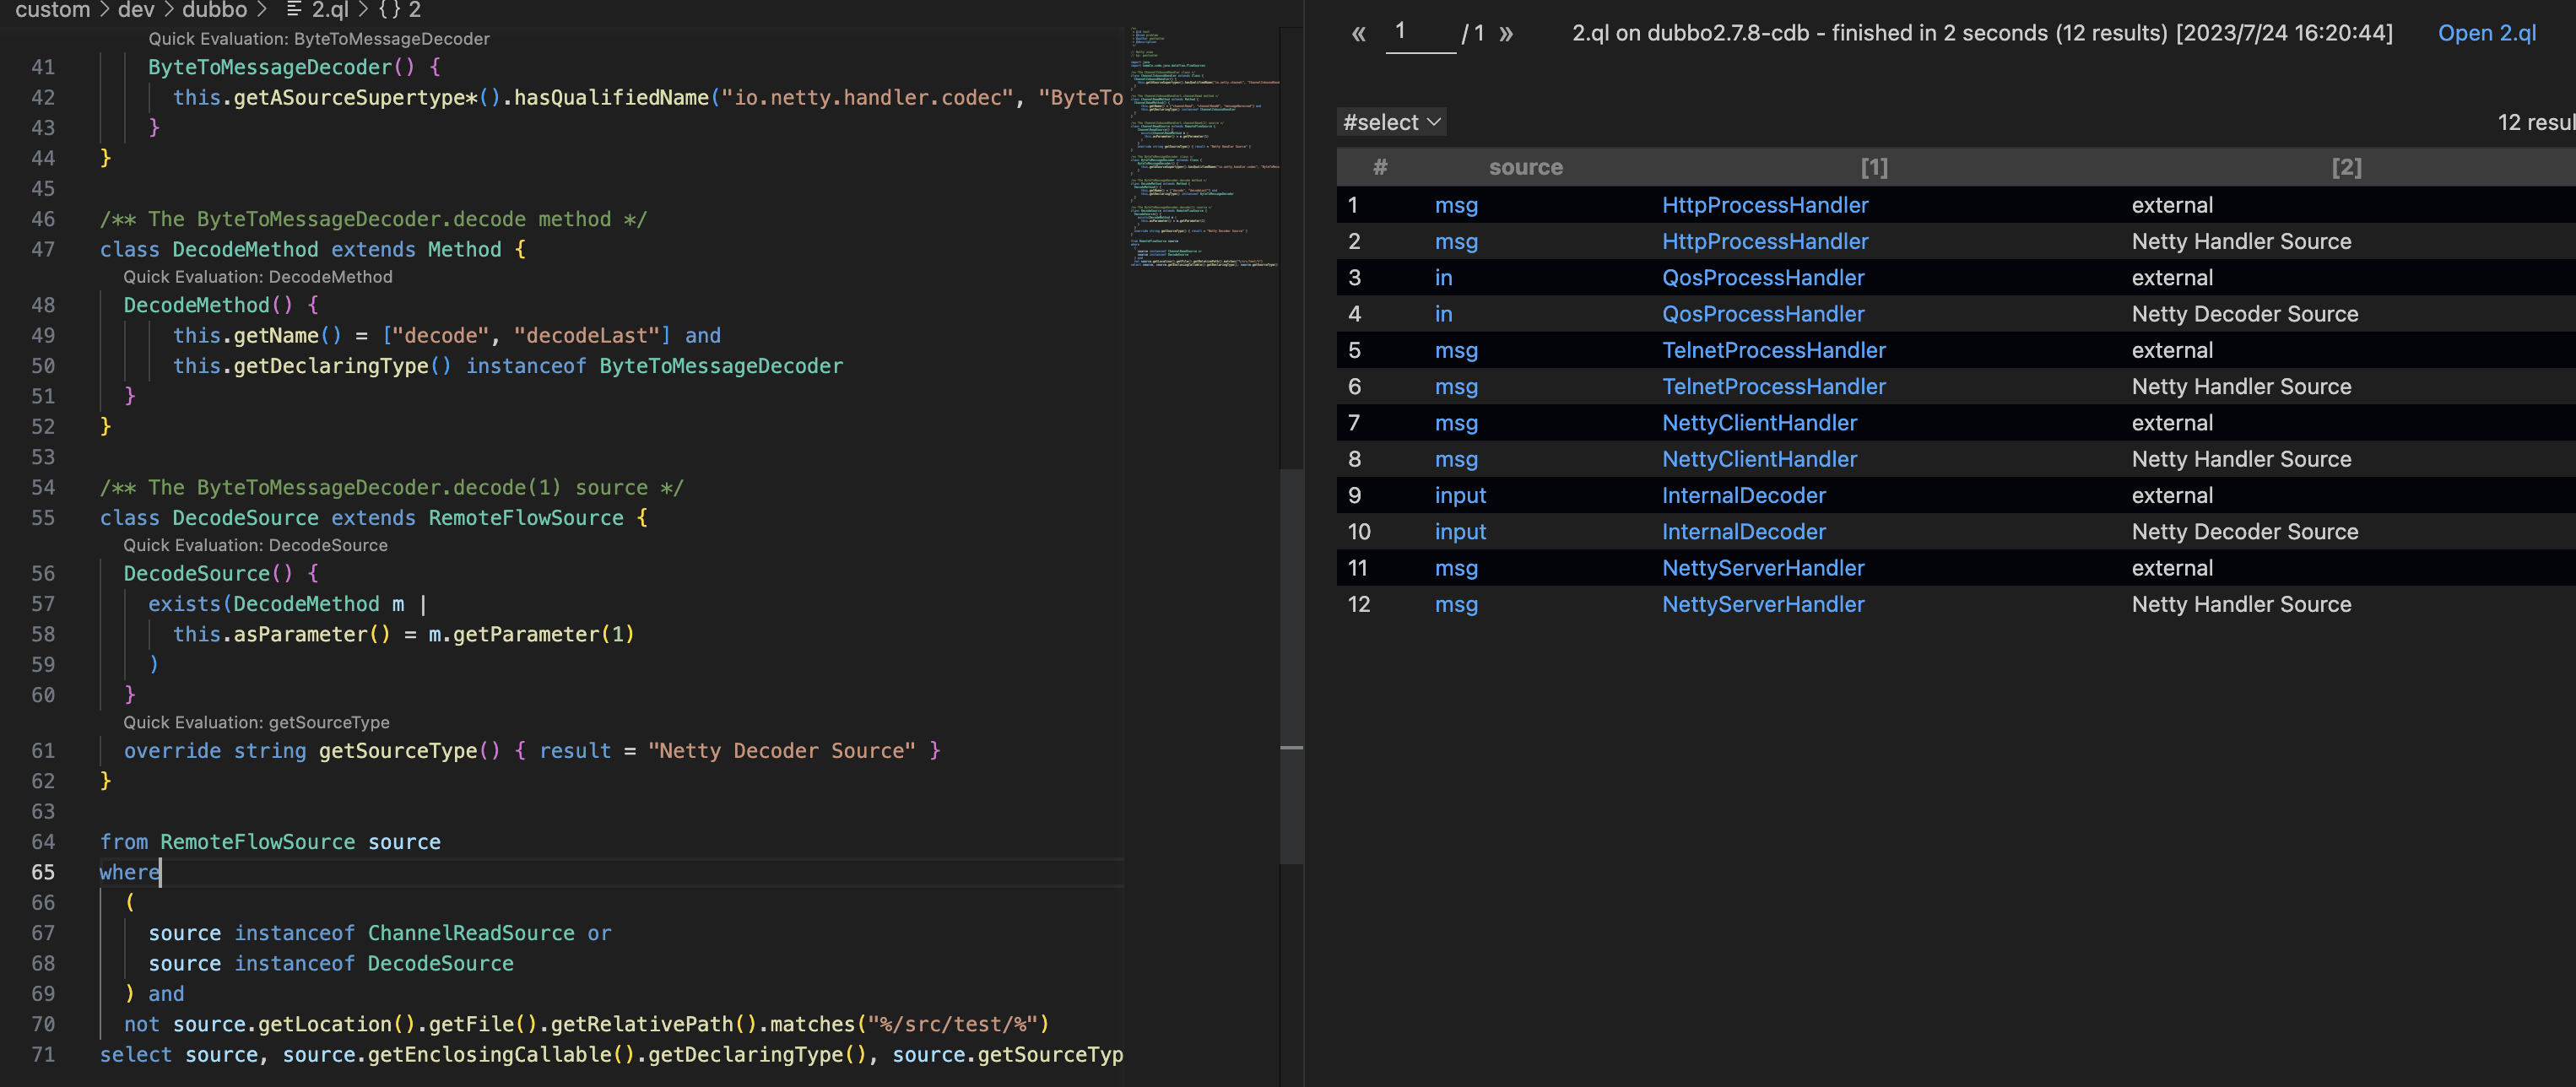Click line number 47 in gutter

coord(43,249)
